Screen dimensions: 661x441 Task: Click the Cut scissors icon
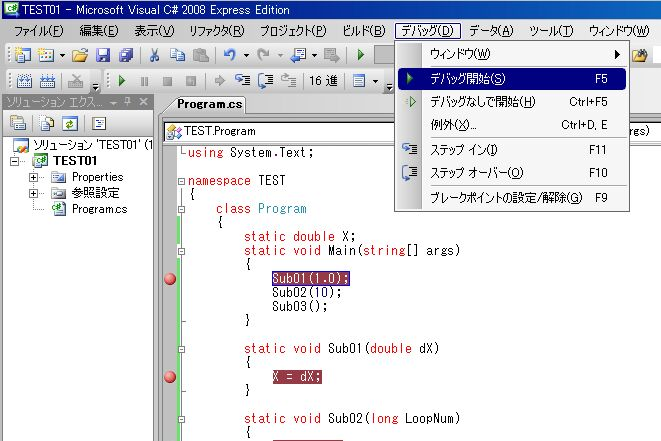[x=154, y=55]
